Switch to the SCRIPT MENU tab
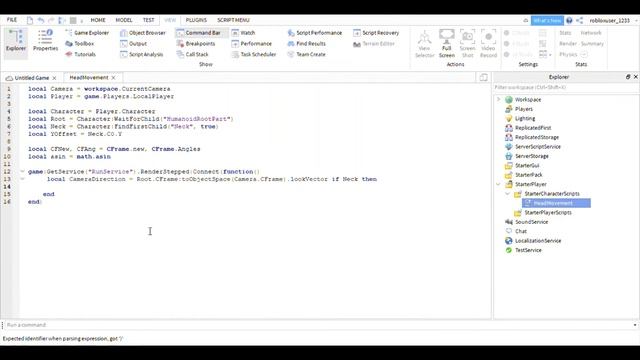 [x=233, y=20]
